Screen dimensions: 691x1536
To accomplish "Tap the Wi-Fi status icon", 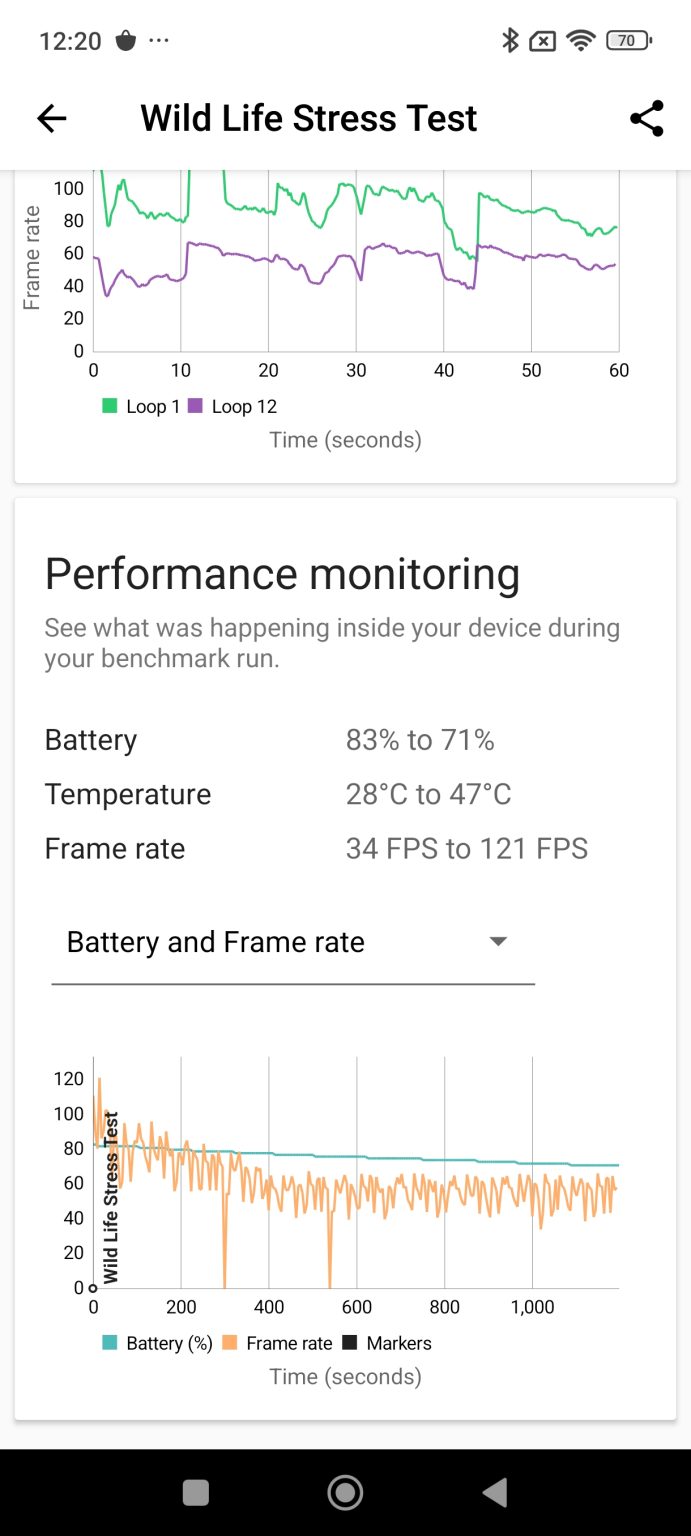I will coord(579,41).
